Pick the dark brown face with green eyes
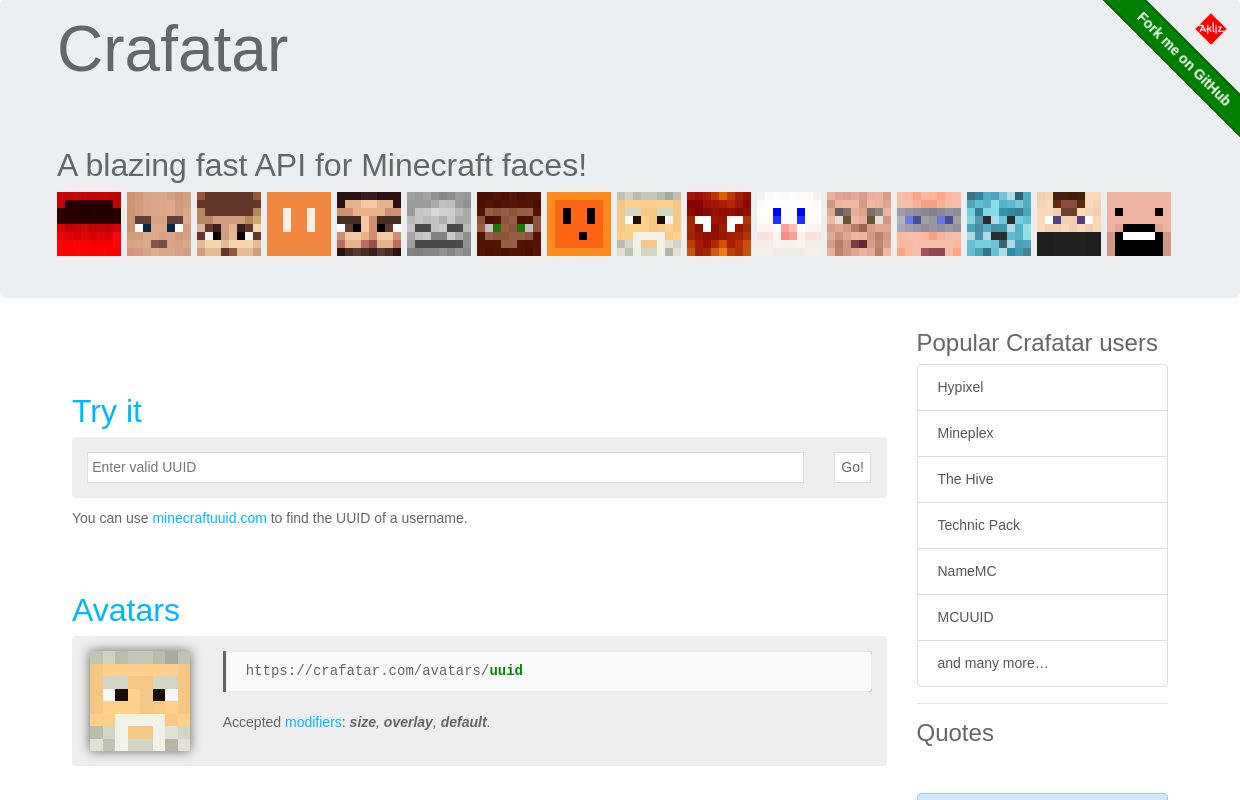The height and width of the screenshot is (800, 1240). pos(509,224)
